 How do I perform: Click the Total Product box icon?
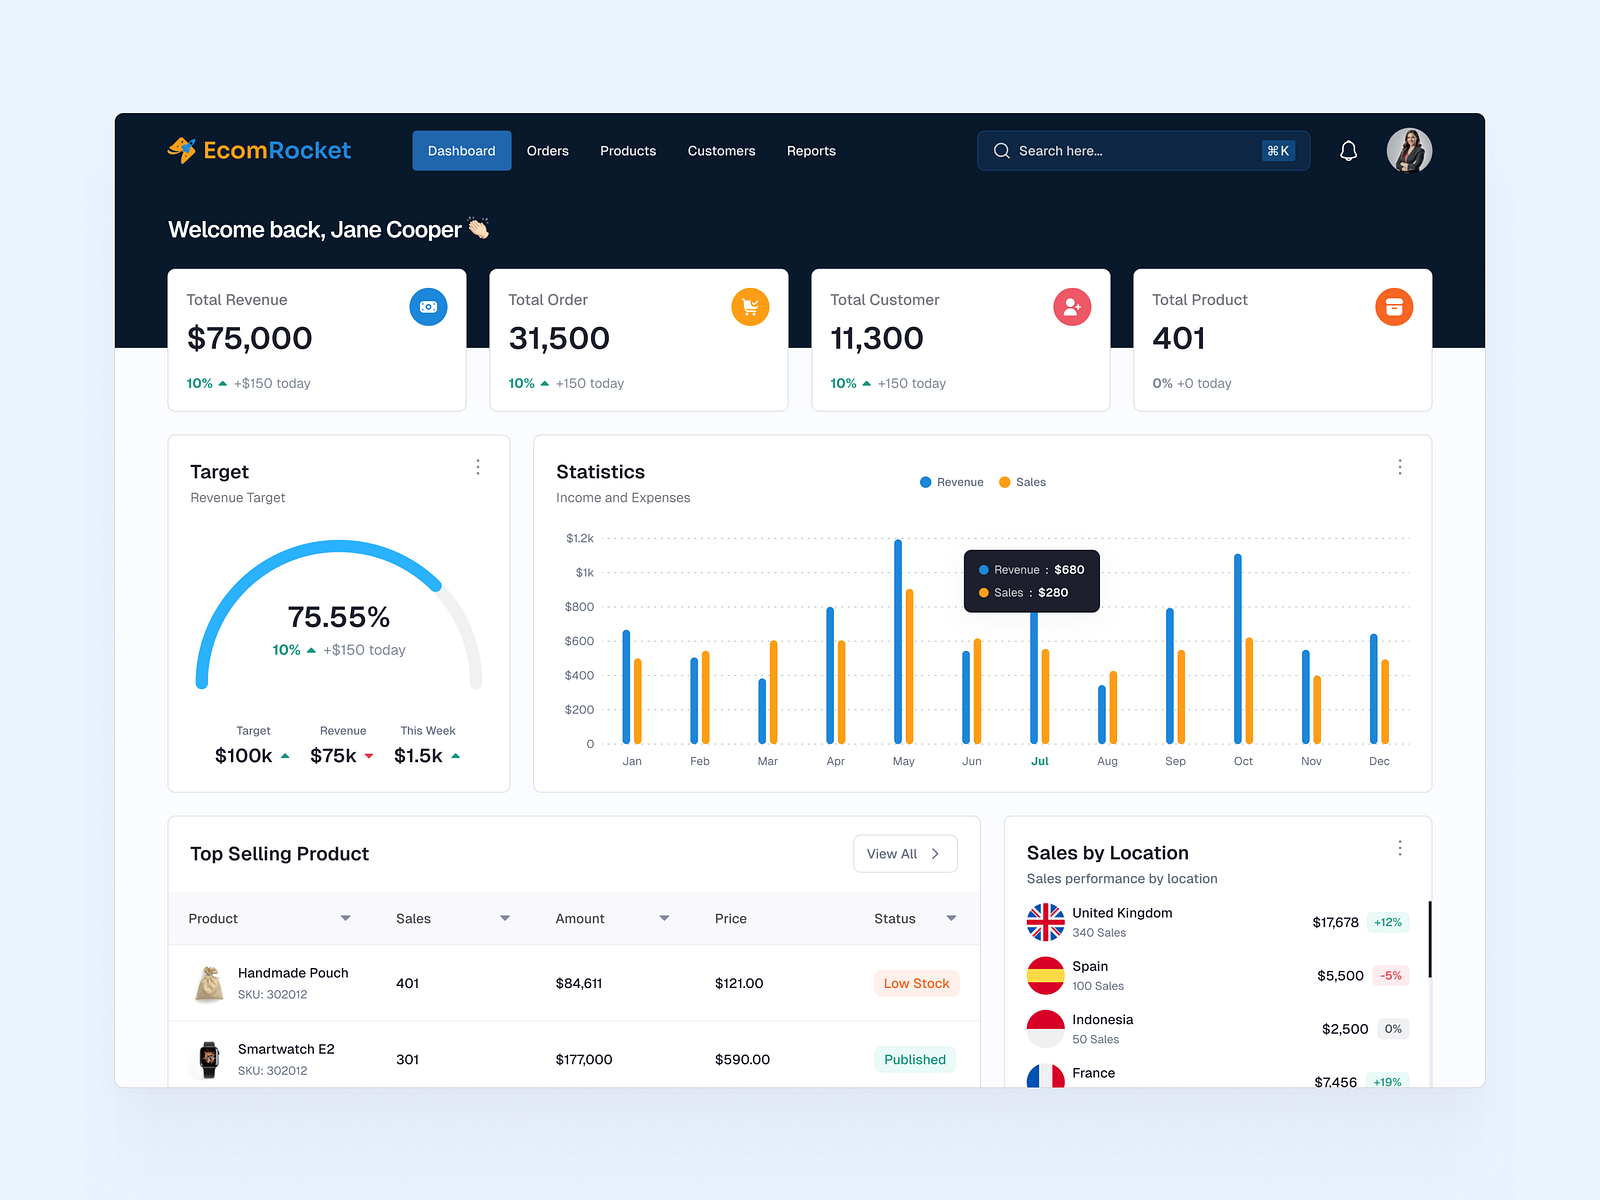[x=1394, y=307]
